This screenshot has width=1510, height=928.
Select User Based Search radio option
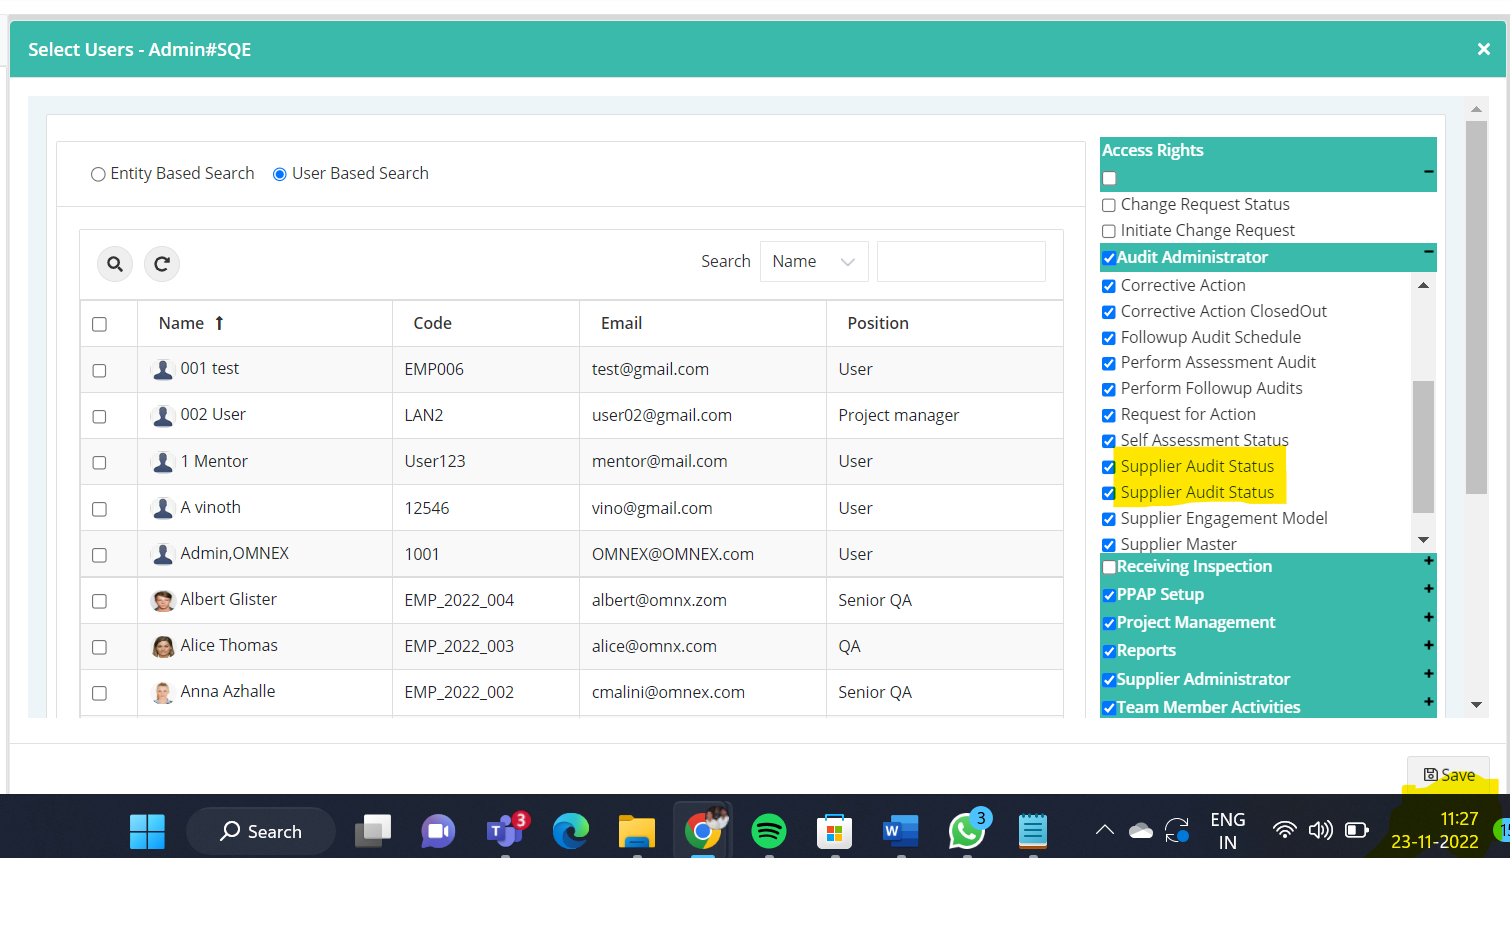click(280, 174)
